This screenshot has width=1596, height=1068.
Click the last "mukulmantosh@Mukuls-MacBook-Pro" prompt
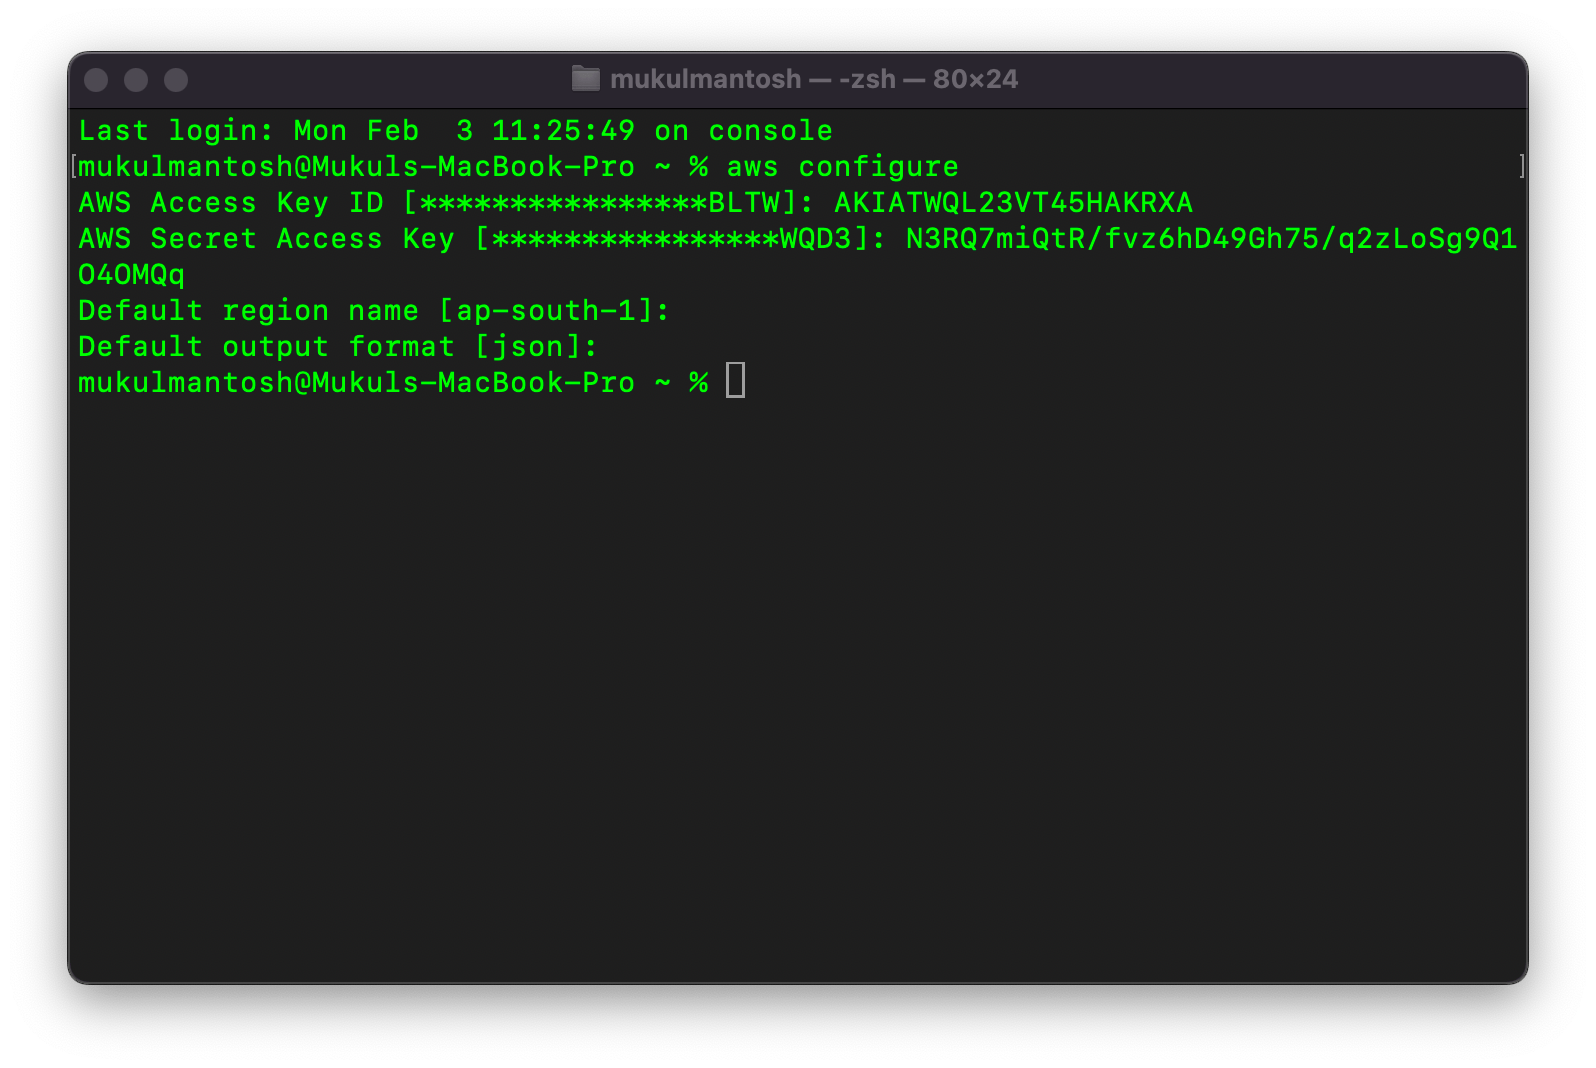coord(356,383)
